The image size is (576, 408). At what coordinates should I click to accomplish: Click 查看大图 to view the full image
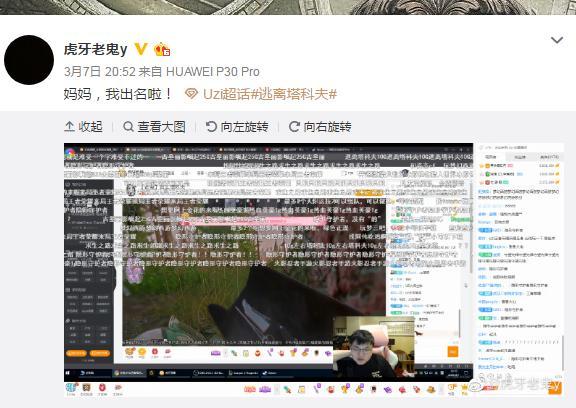(154, 127)
